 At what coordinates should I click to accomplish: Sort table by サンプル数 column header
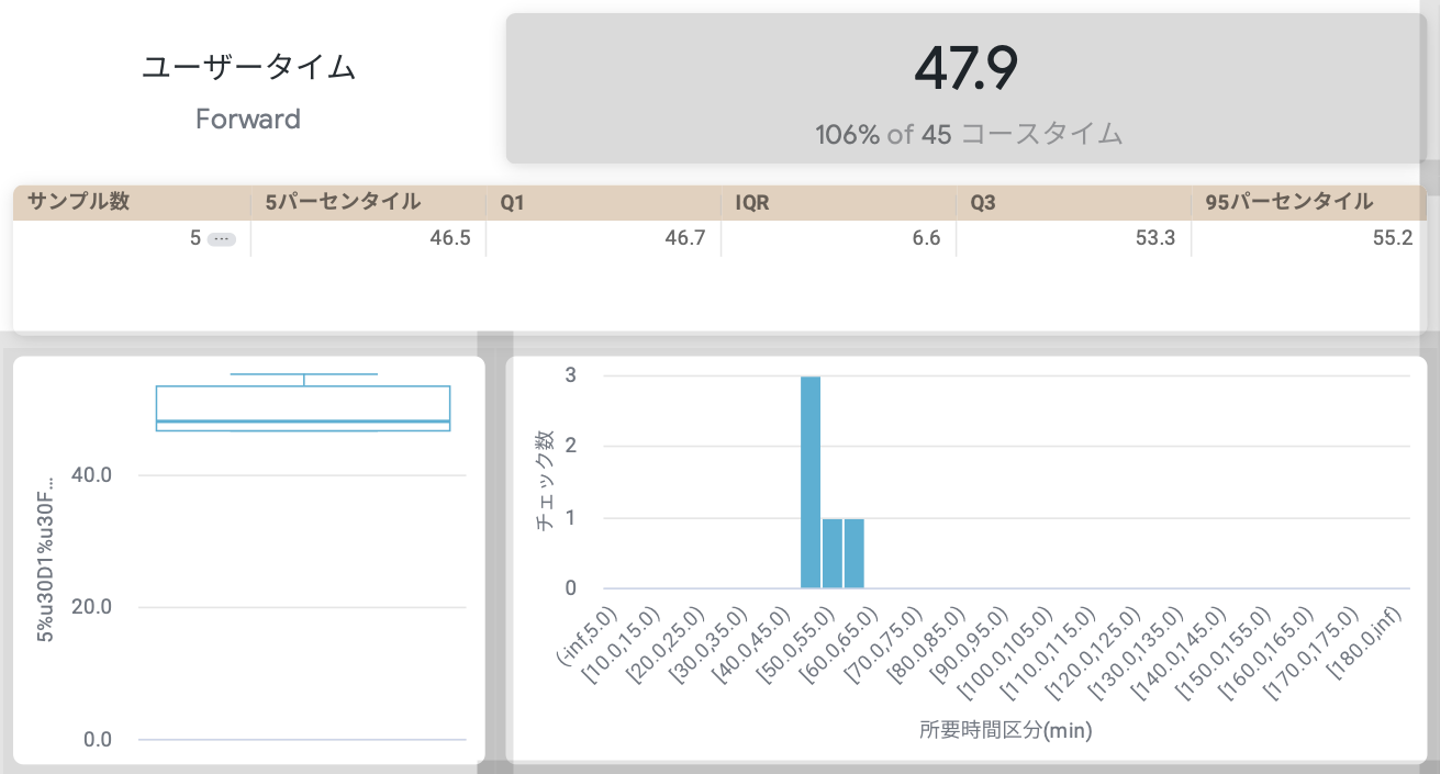coord(79,202)
